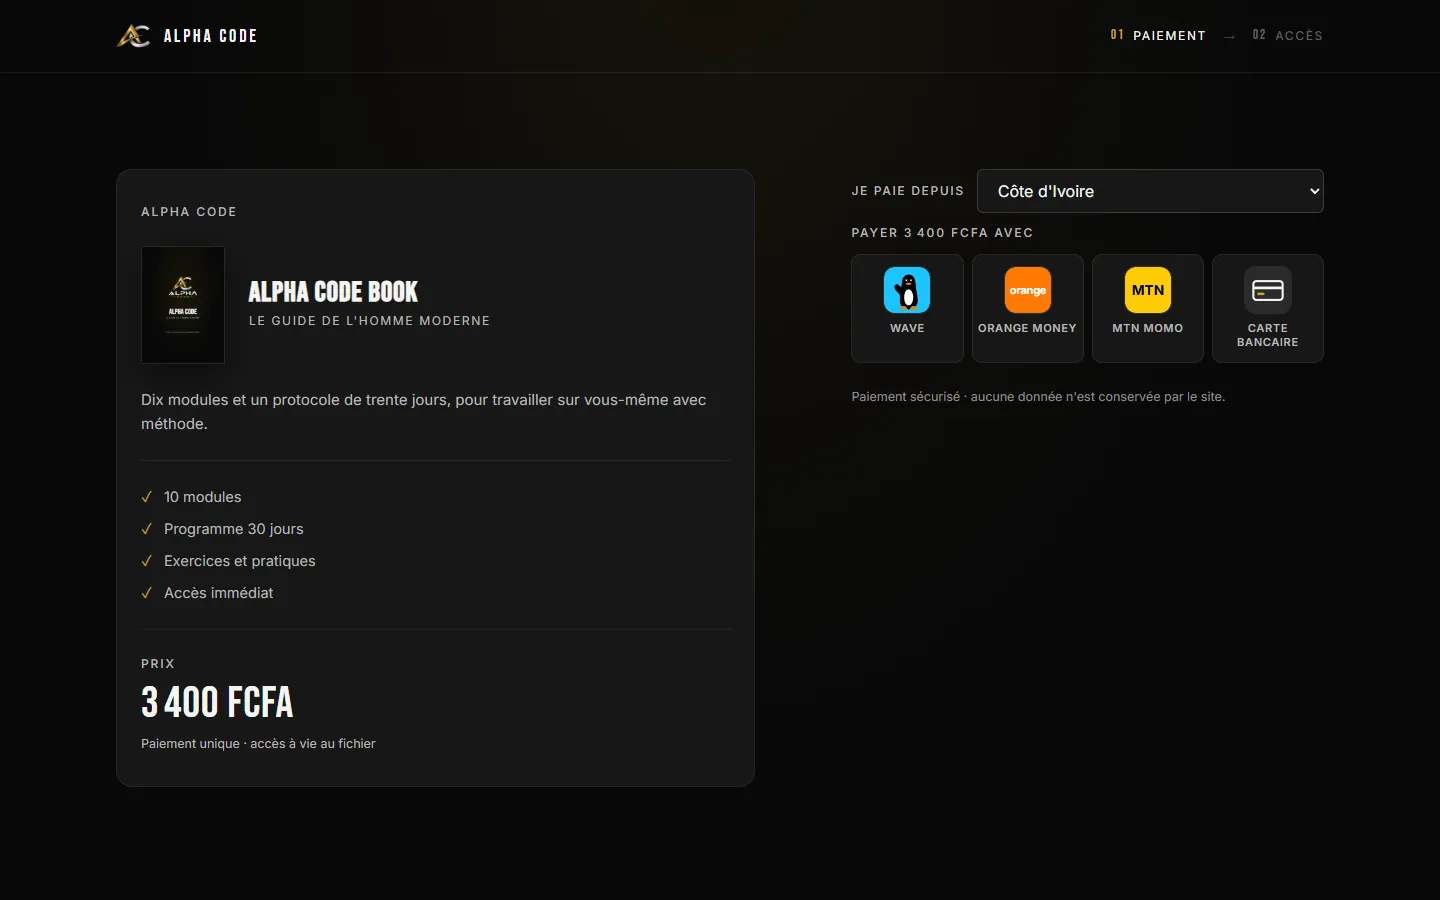Open the Alpha Code Book cover thumbnail

click(183, 305)
